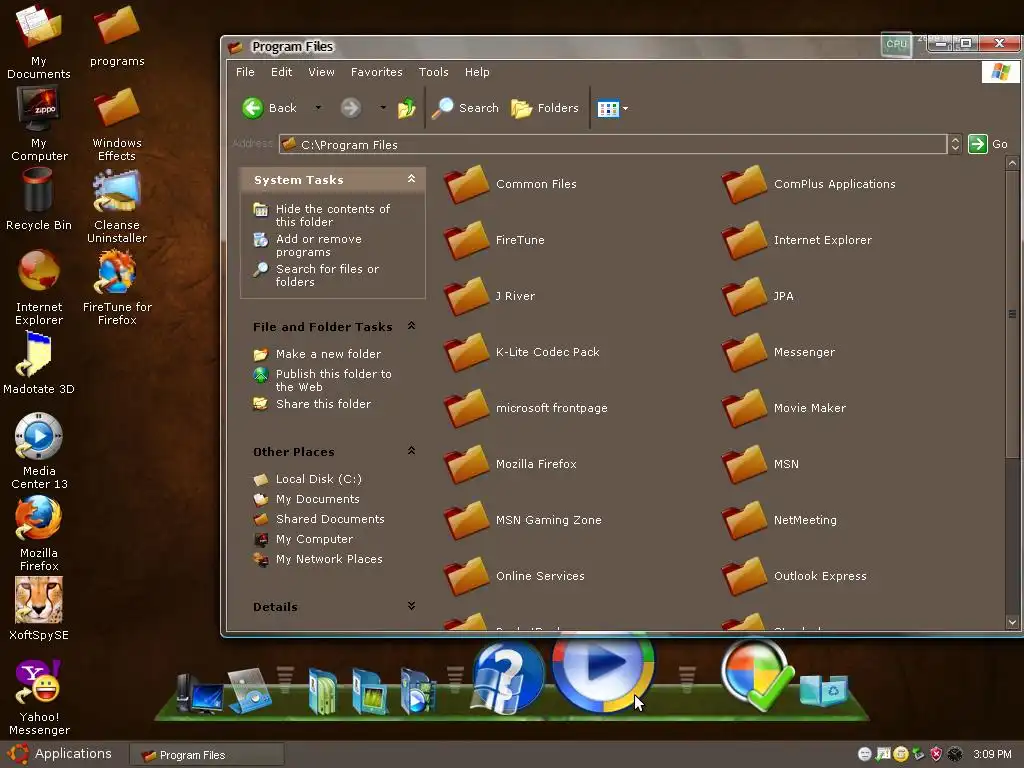The image size is (1024, 768).
Task: Expand the Details panel
Action: pyautogui.click(x=411, y=605)
